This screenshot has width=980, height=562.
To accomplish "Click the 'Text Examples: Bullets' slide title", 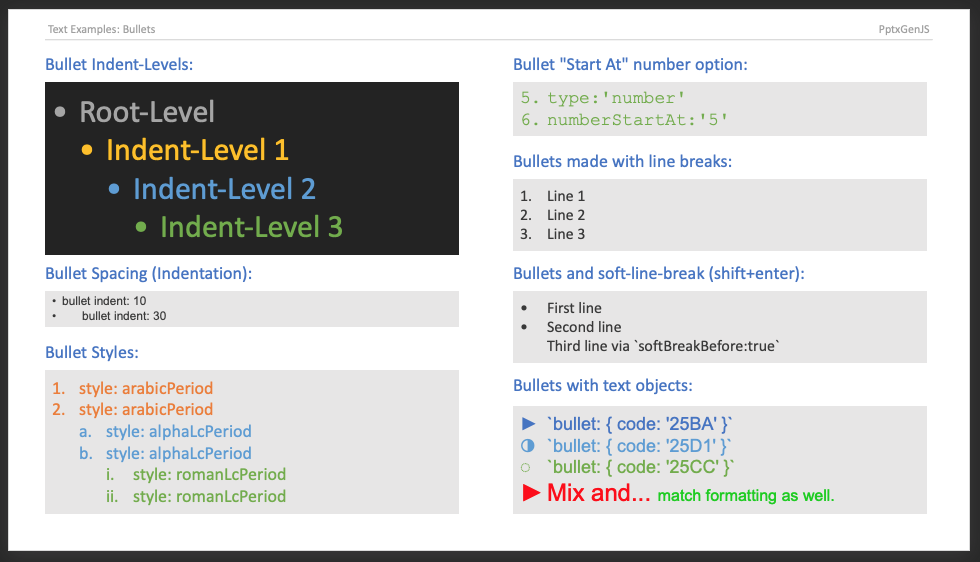I will tap(101, 29).
